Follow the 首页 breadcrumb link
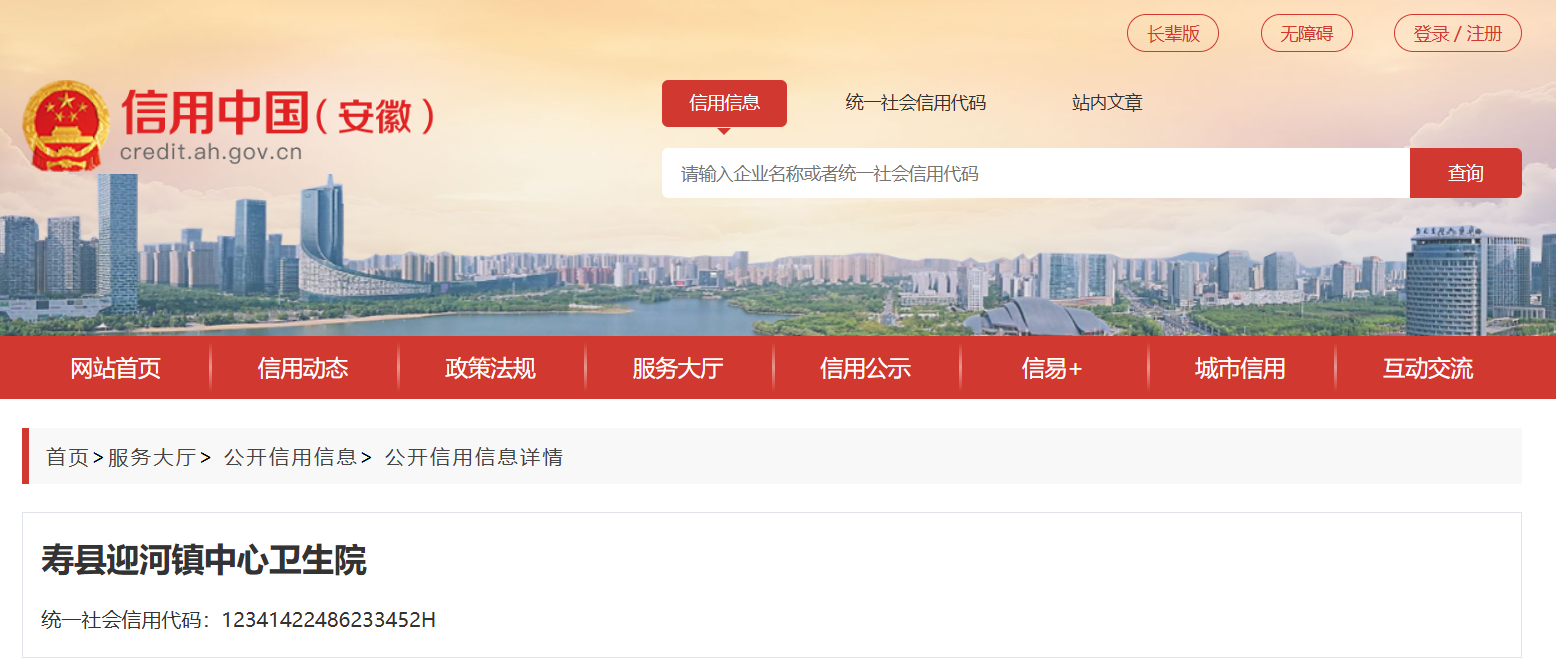The height and width of the screenshot is (670, 1556). click(68, 457)
